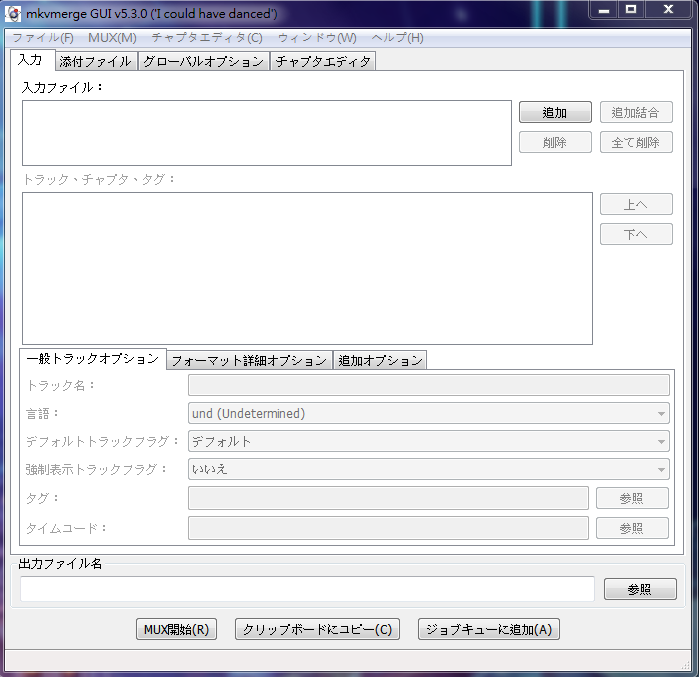Open the ウィンドウ(W) menu
699x677 pixels.
317,38
